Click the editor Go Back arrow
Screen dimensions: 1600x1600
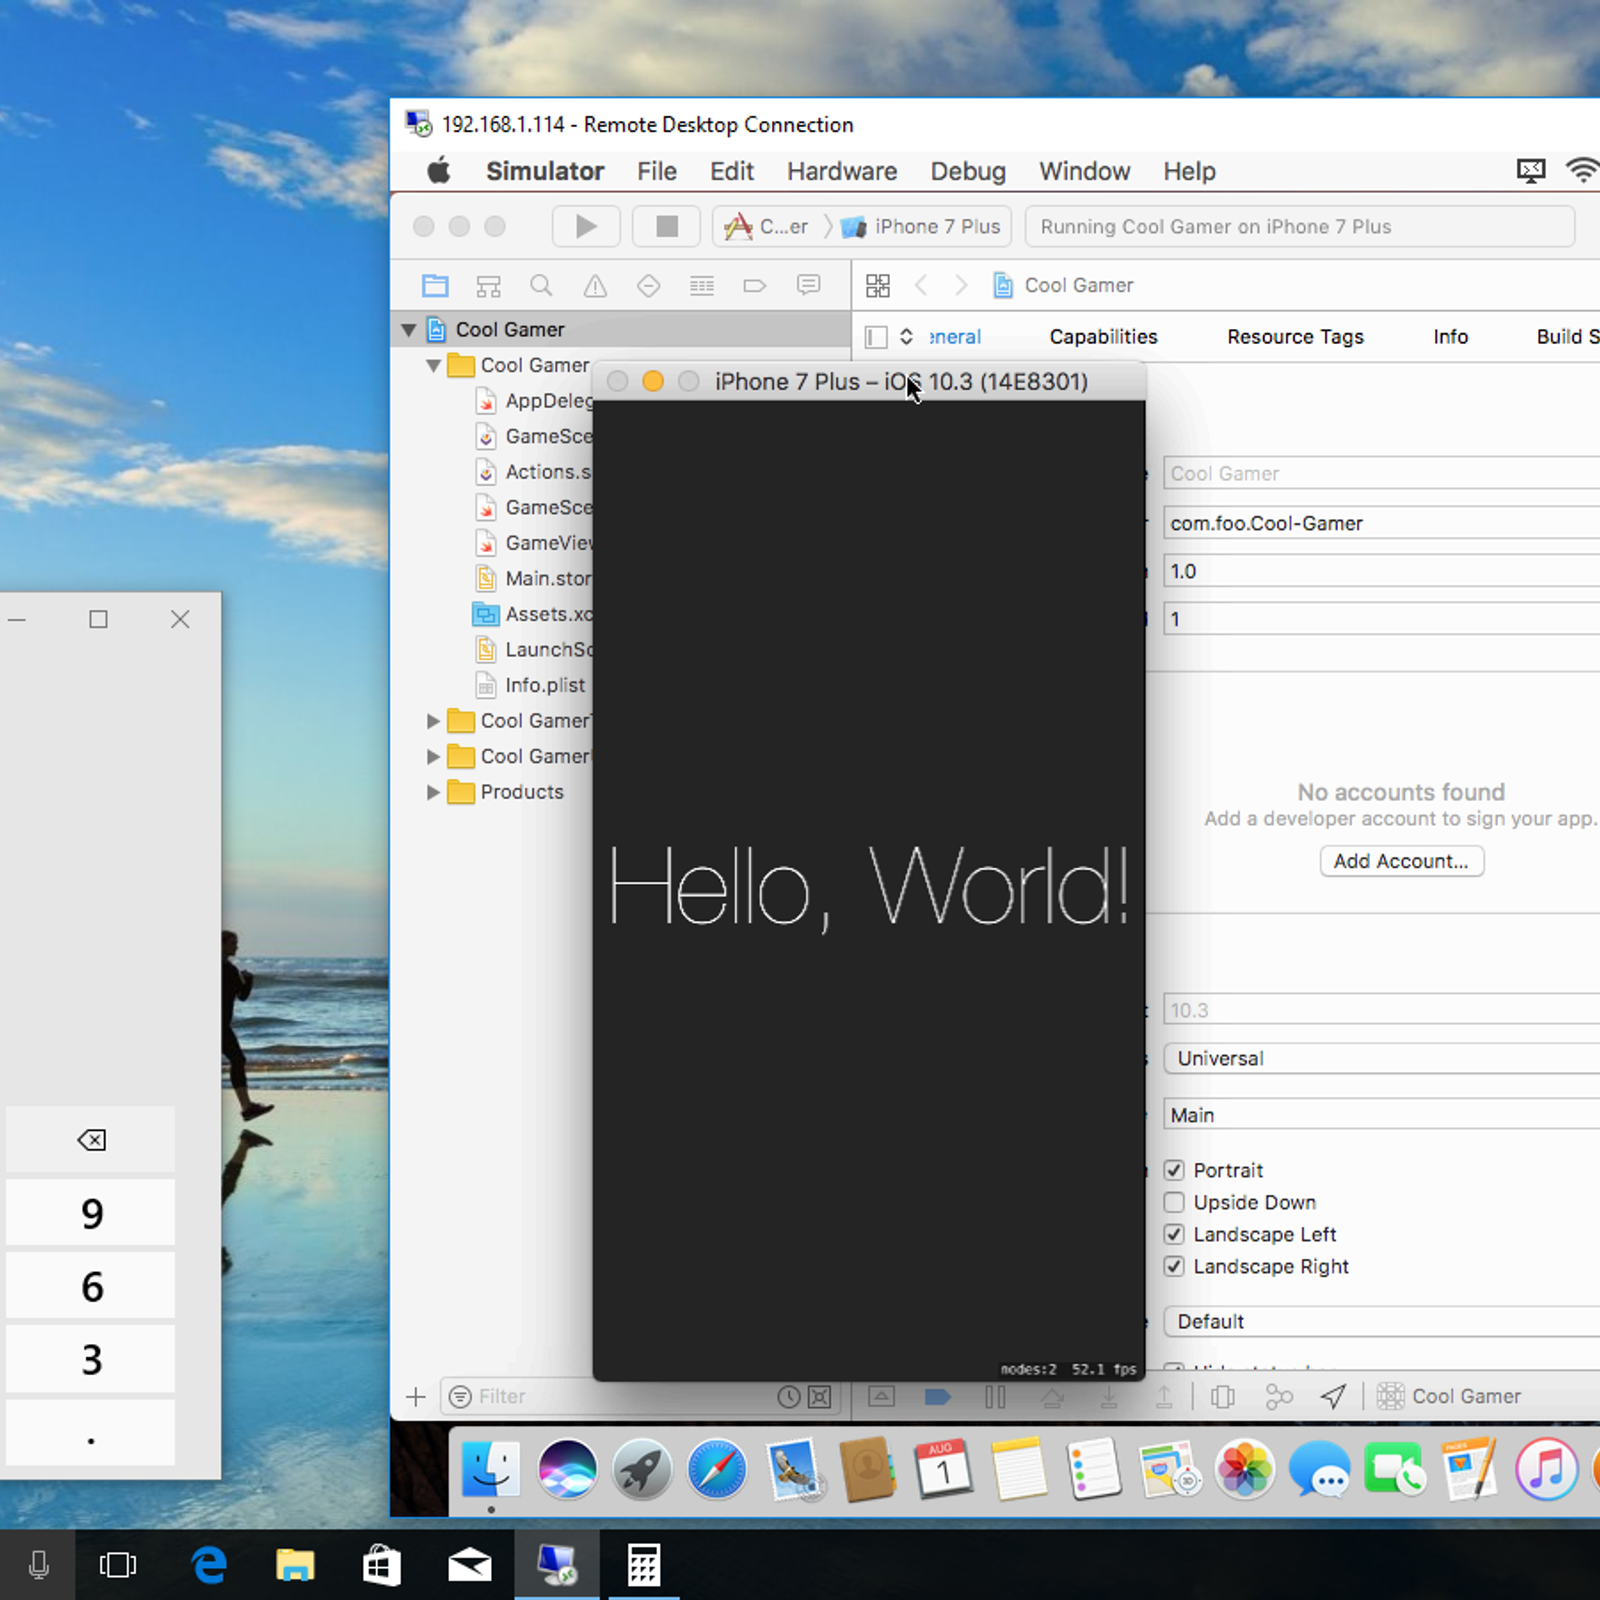(x=921, y=286)
